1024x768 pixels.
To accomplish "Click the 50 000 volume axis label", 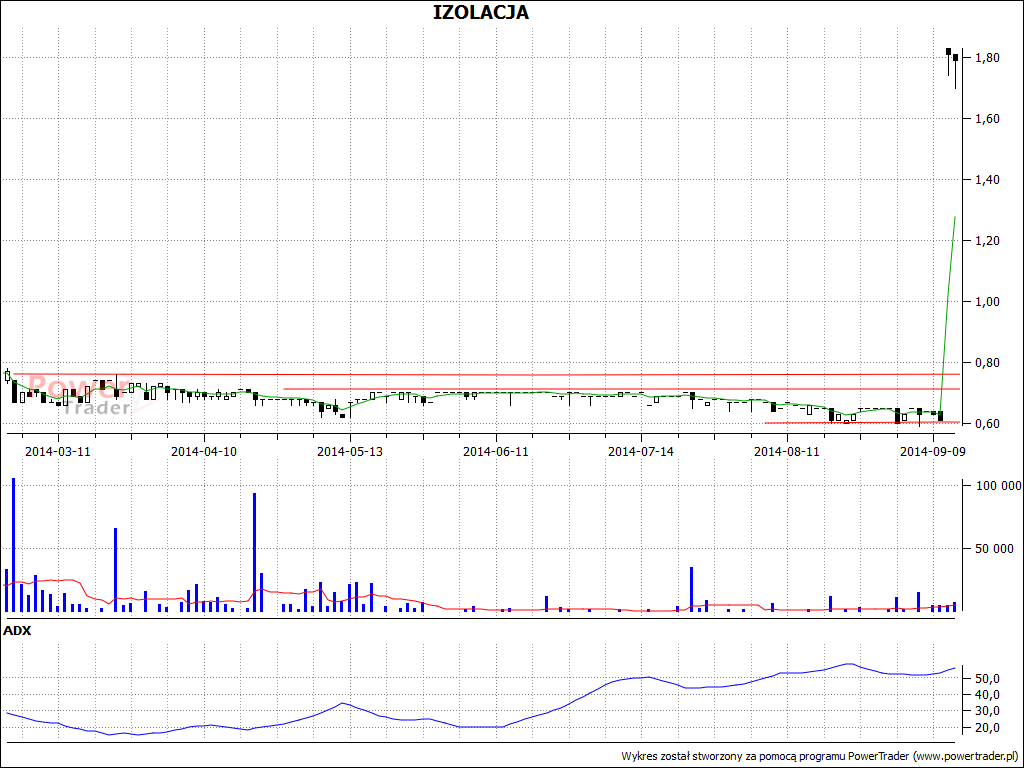I will click(x=995, y=549).
